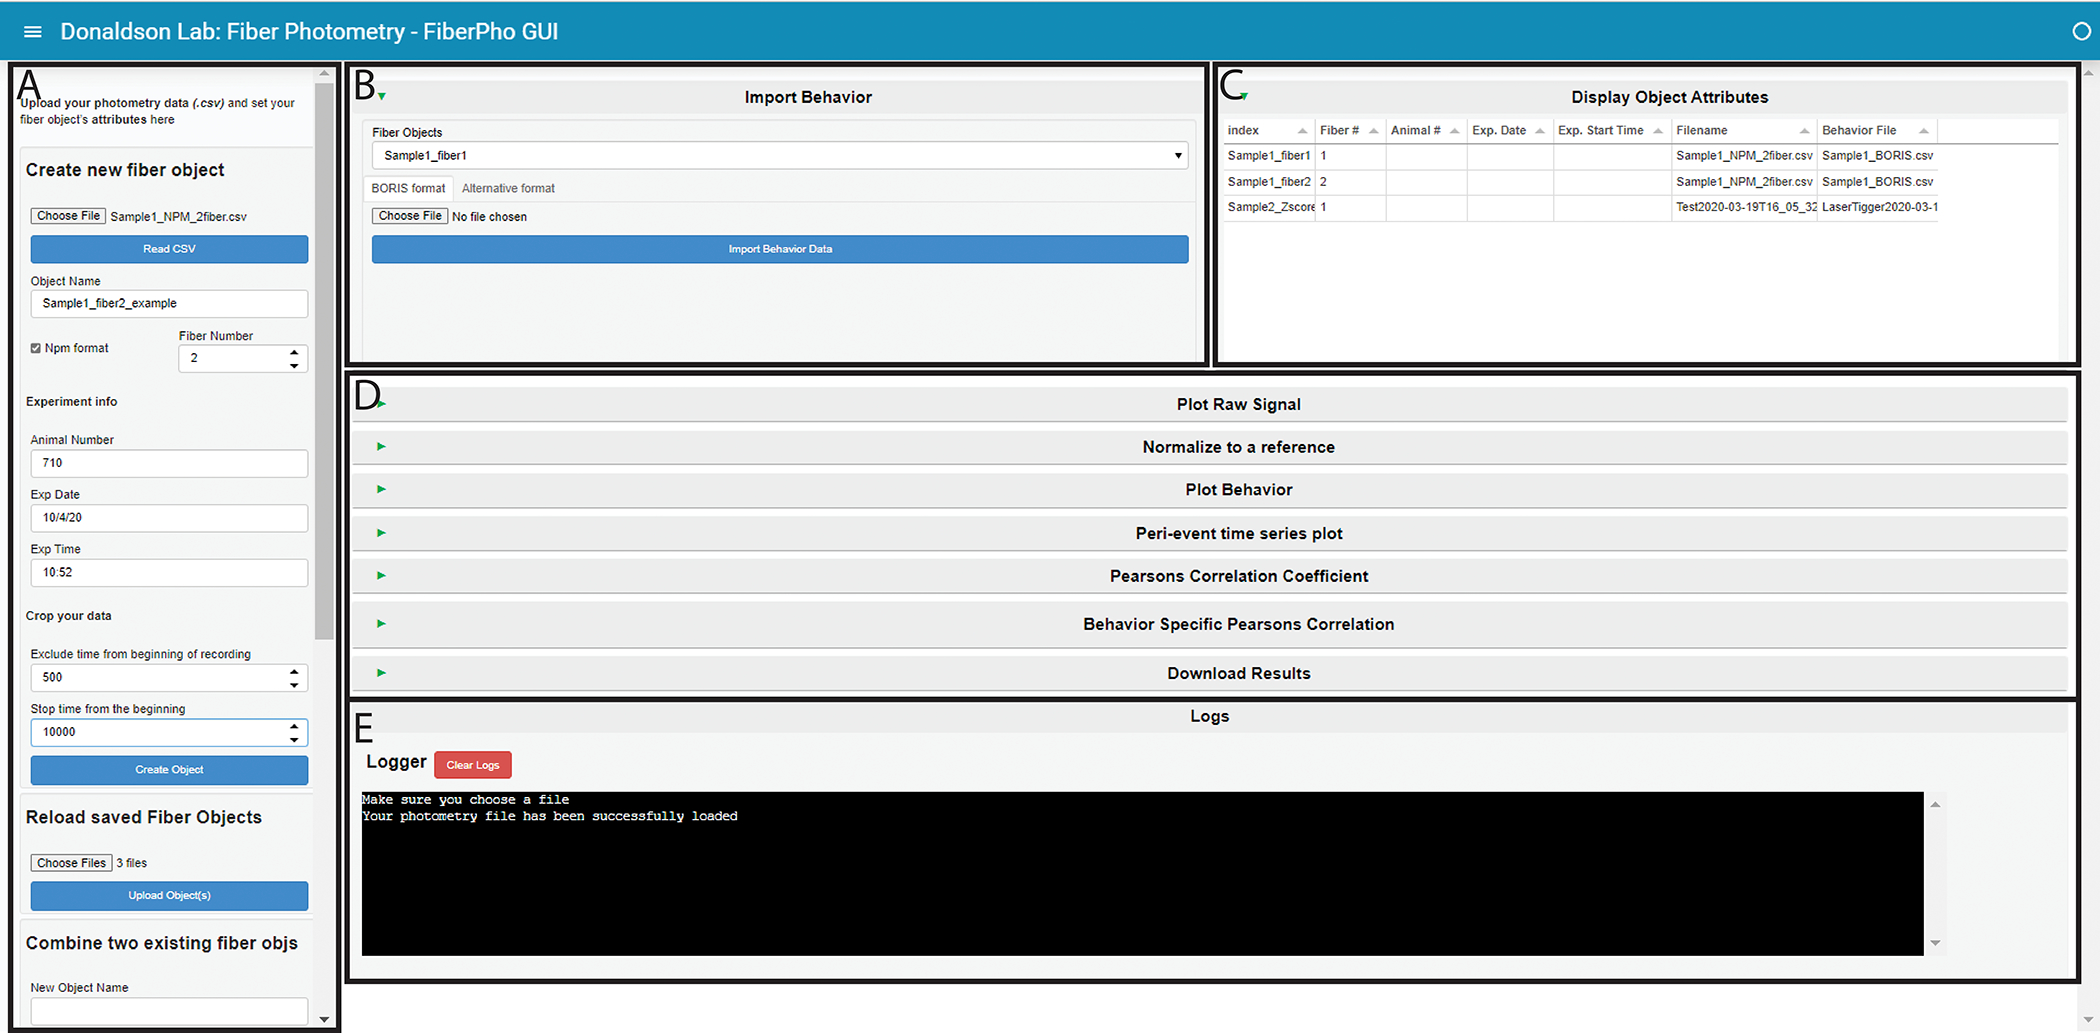
Task: Open the Fiber Objects dropdown
Action: (x=780, y=155)
